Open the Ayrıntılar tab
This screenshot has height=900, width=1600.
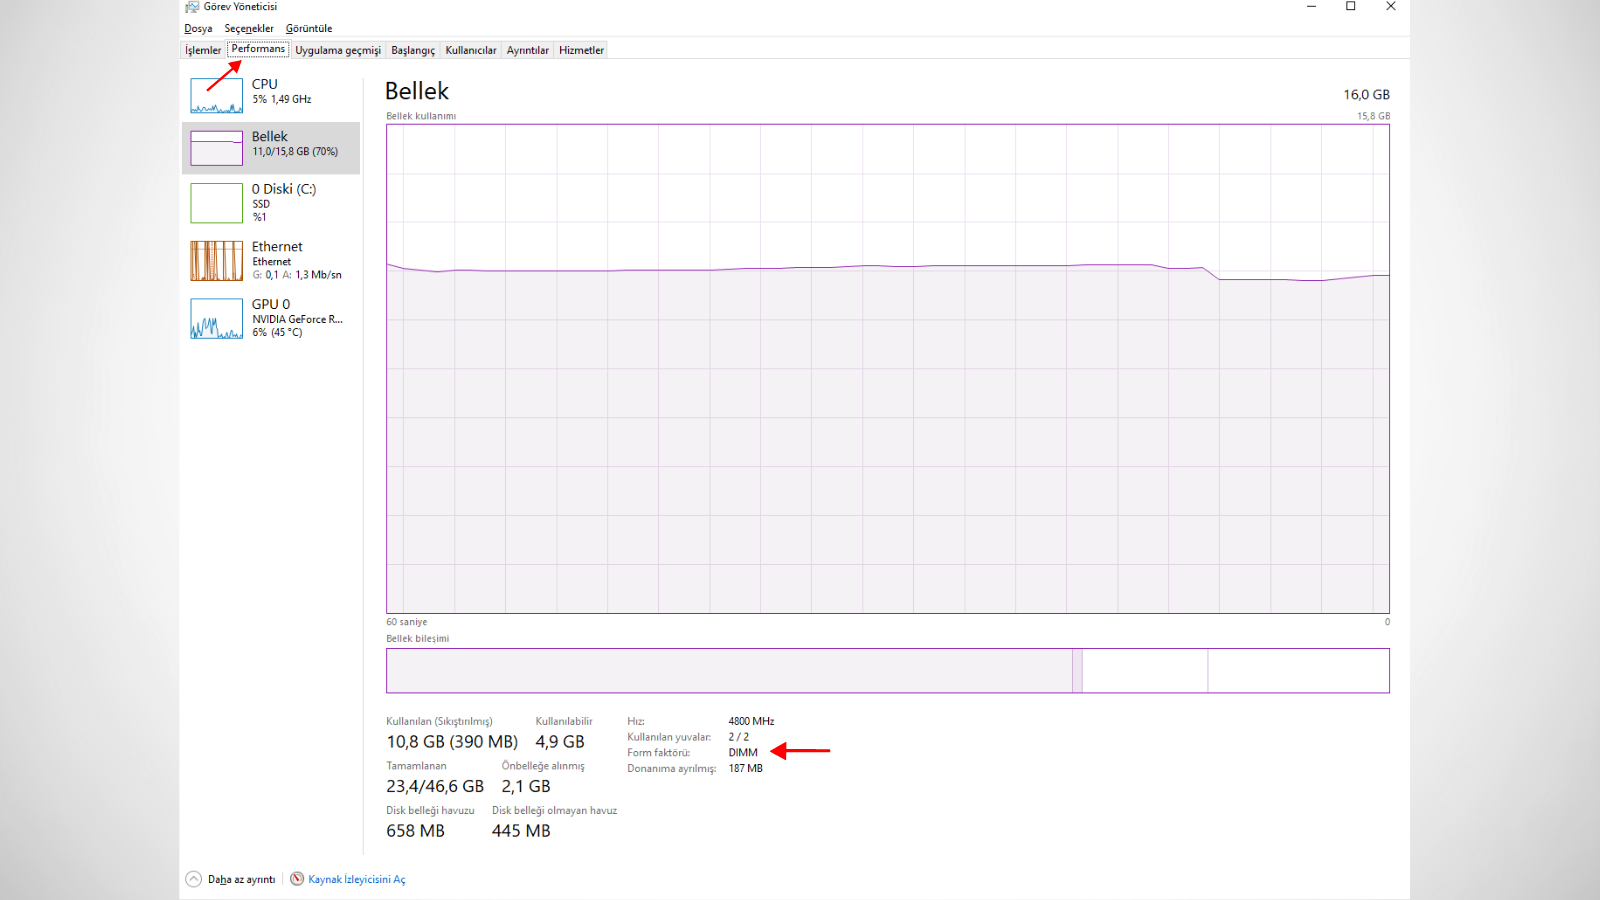[x=528, y=50]
